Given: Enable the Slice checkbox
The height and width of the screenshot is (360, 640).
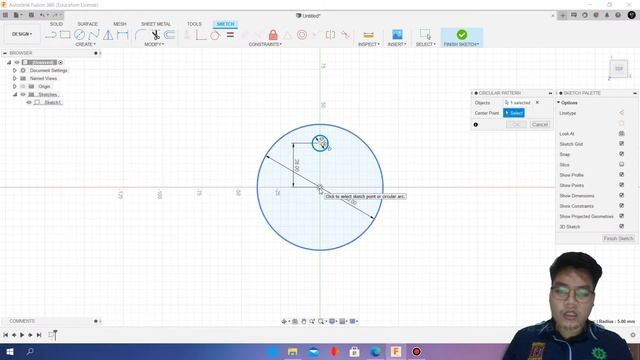Looking at the screenshot, I should 621,164.
